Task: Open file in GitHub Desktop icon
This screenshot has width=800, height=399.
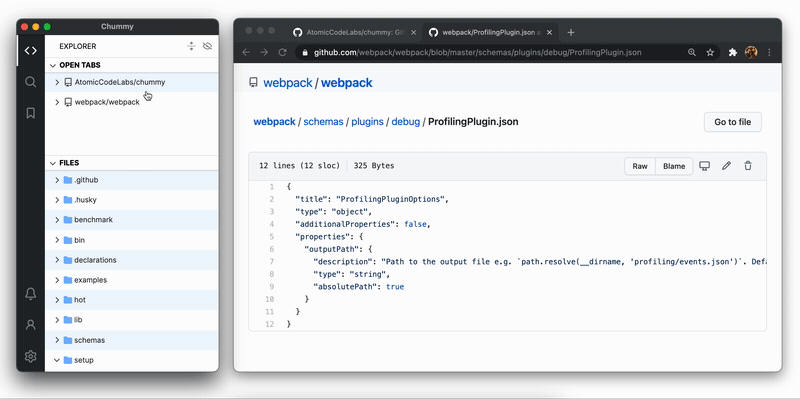Action: 705,166
